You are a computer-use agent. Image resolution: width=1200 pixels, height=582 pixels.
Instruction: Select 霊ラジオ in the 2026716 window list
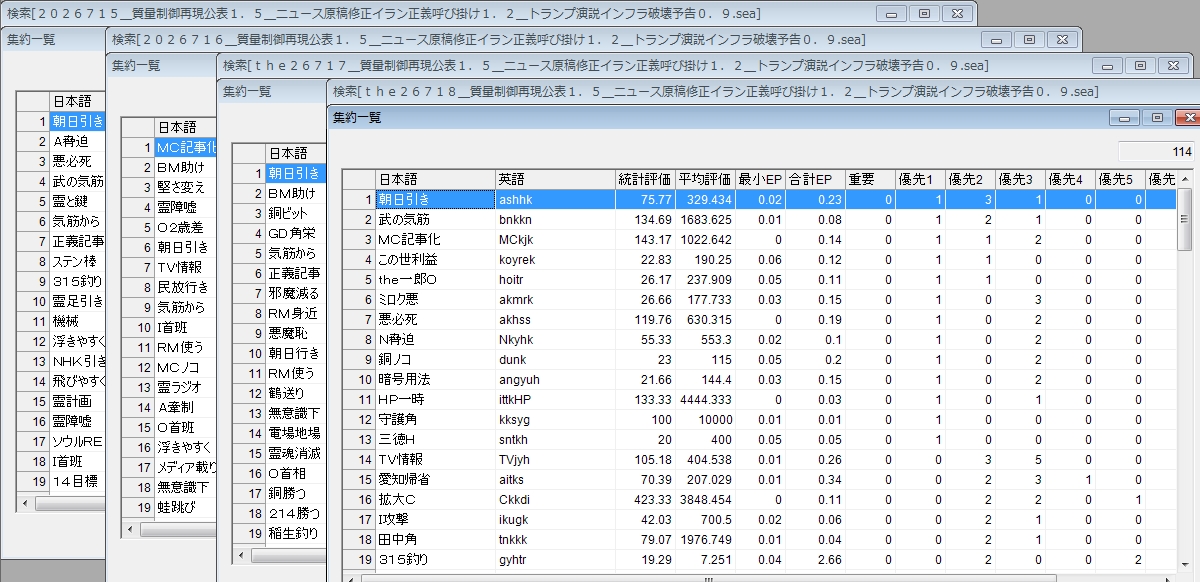(x=185, y=387)
